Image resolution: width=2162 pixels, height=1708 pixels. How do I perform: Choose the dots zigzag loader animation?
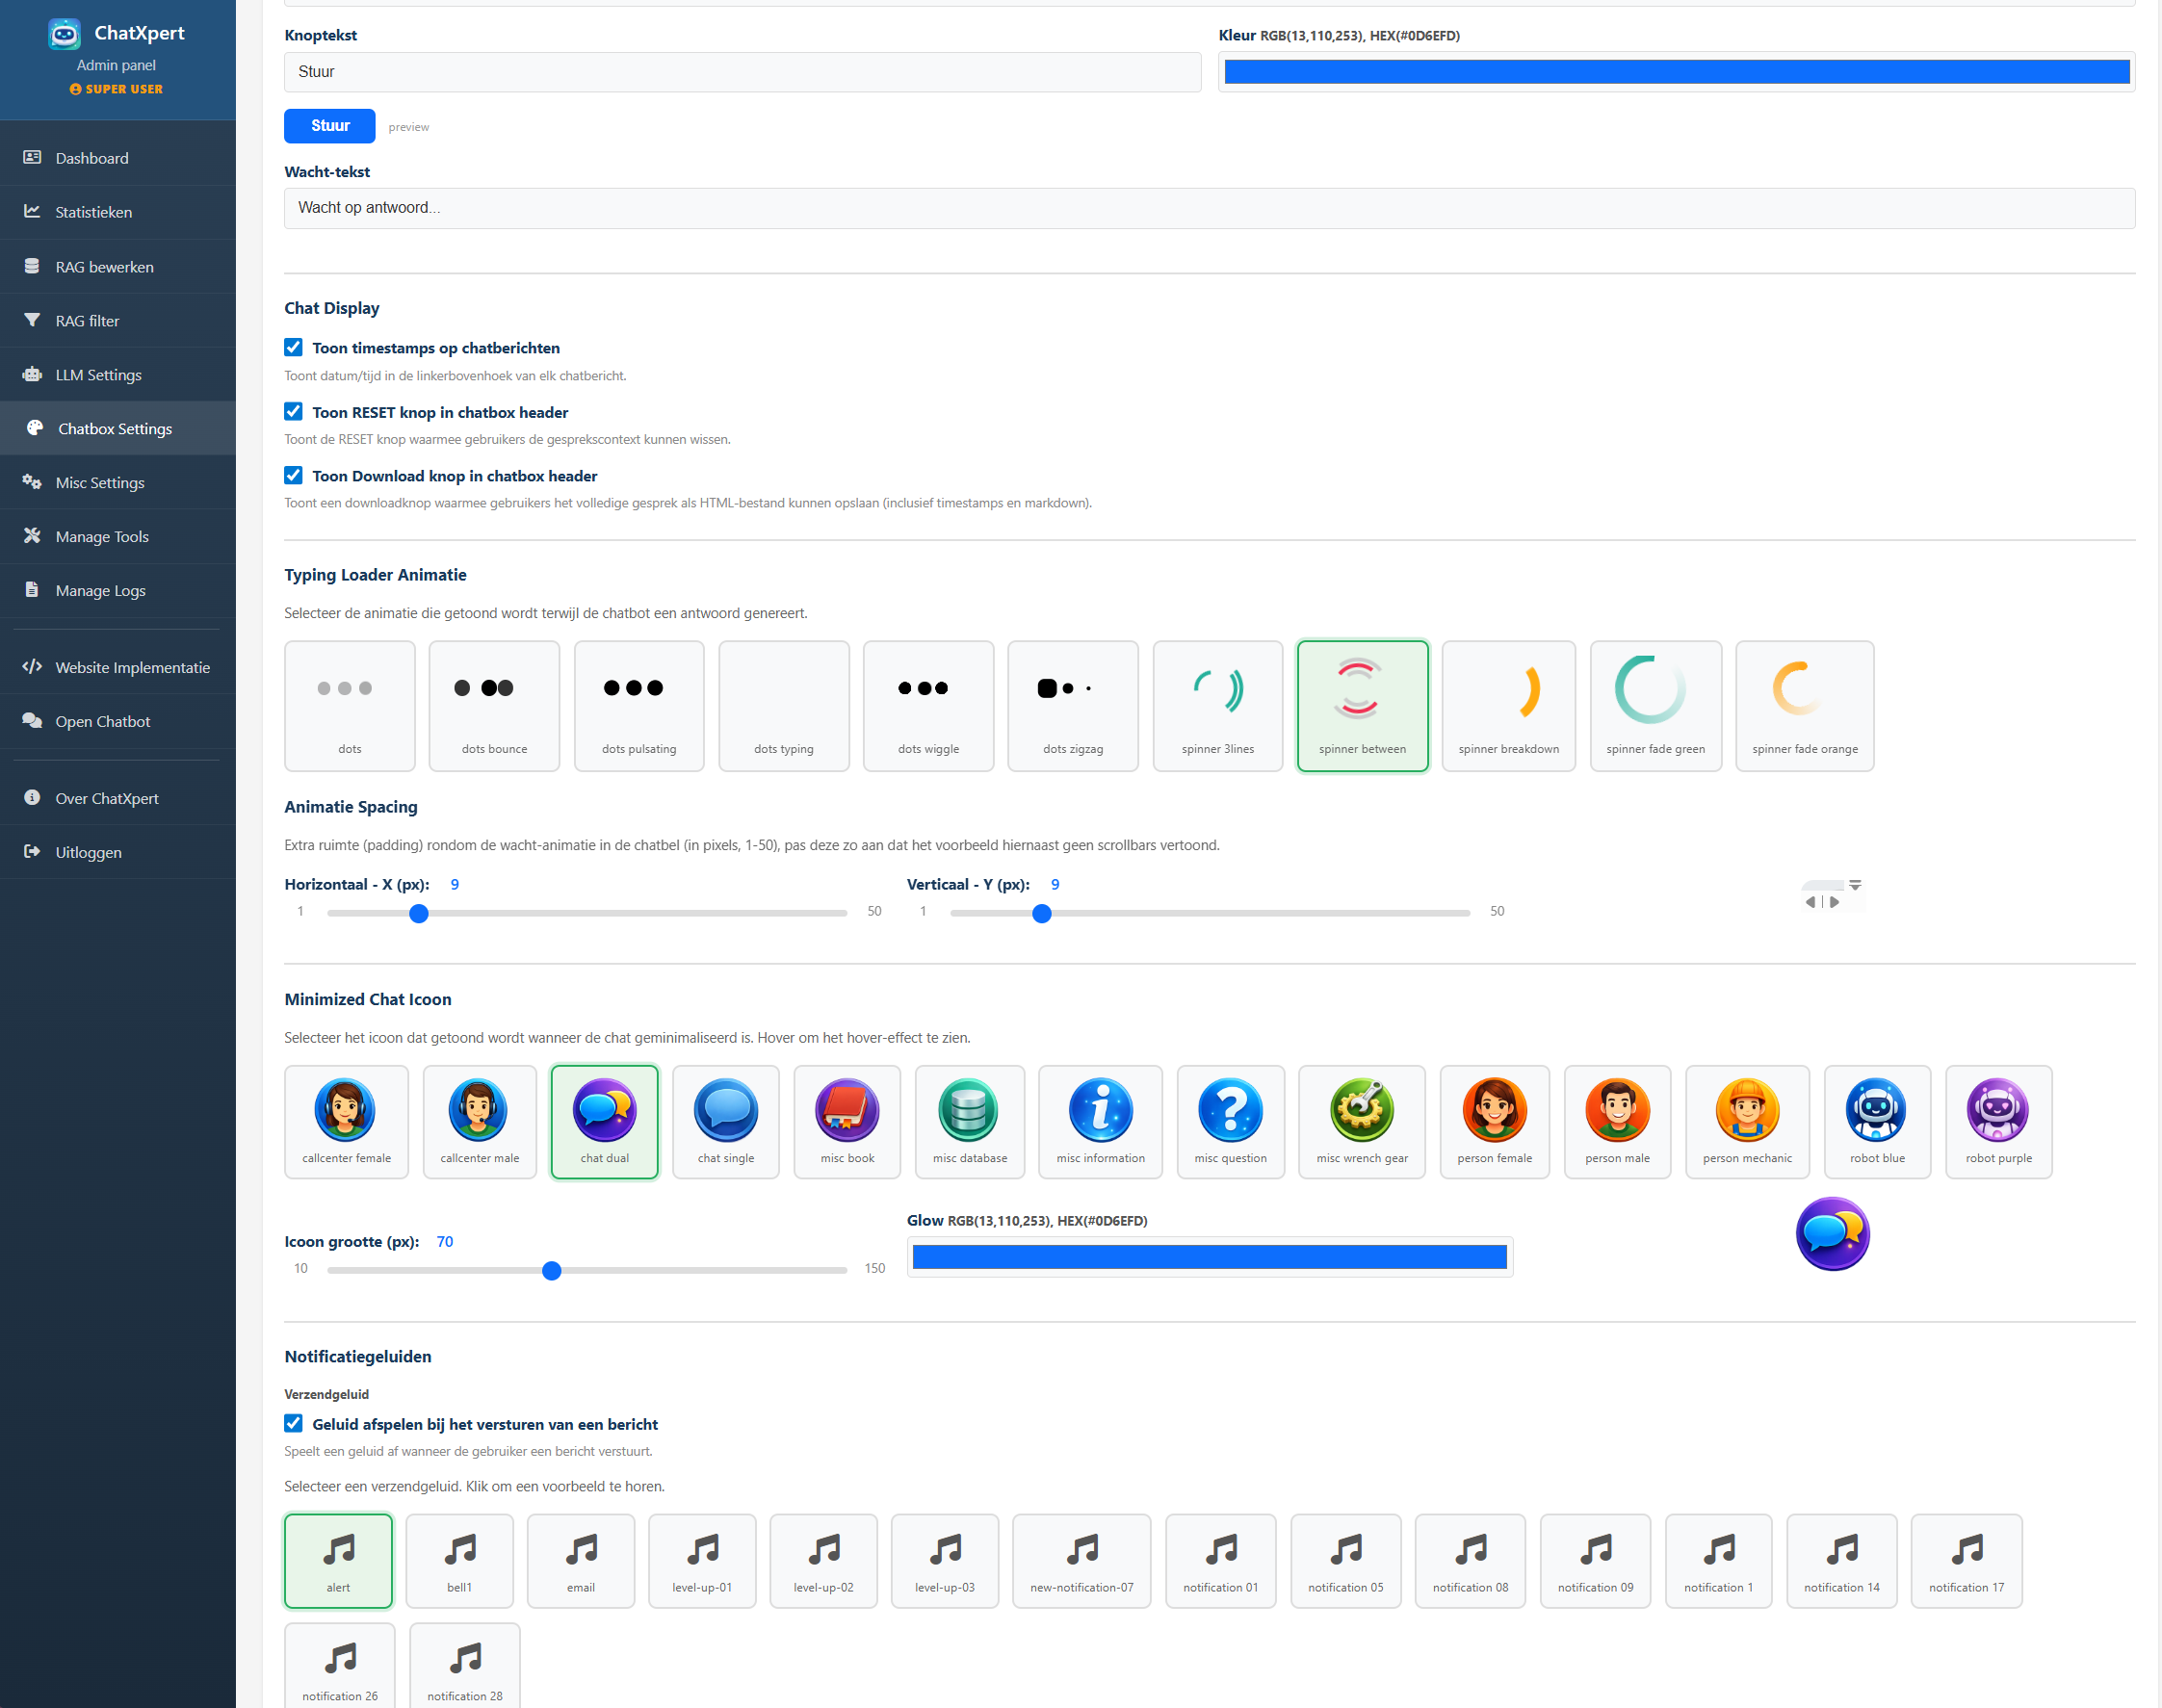(1072, 705)
